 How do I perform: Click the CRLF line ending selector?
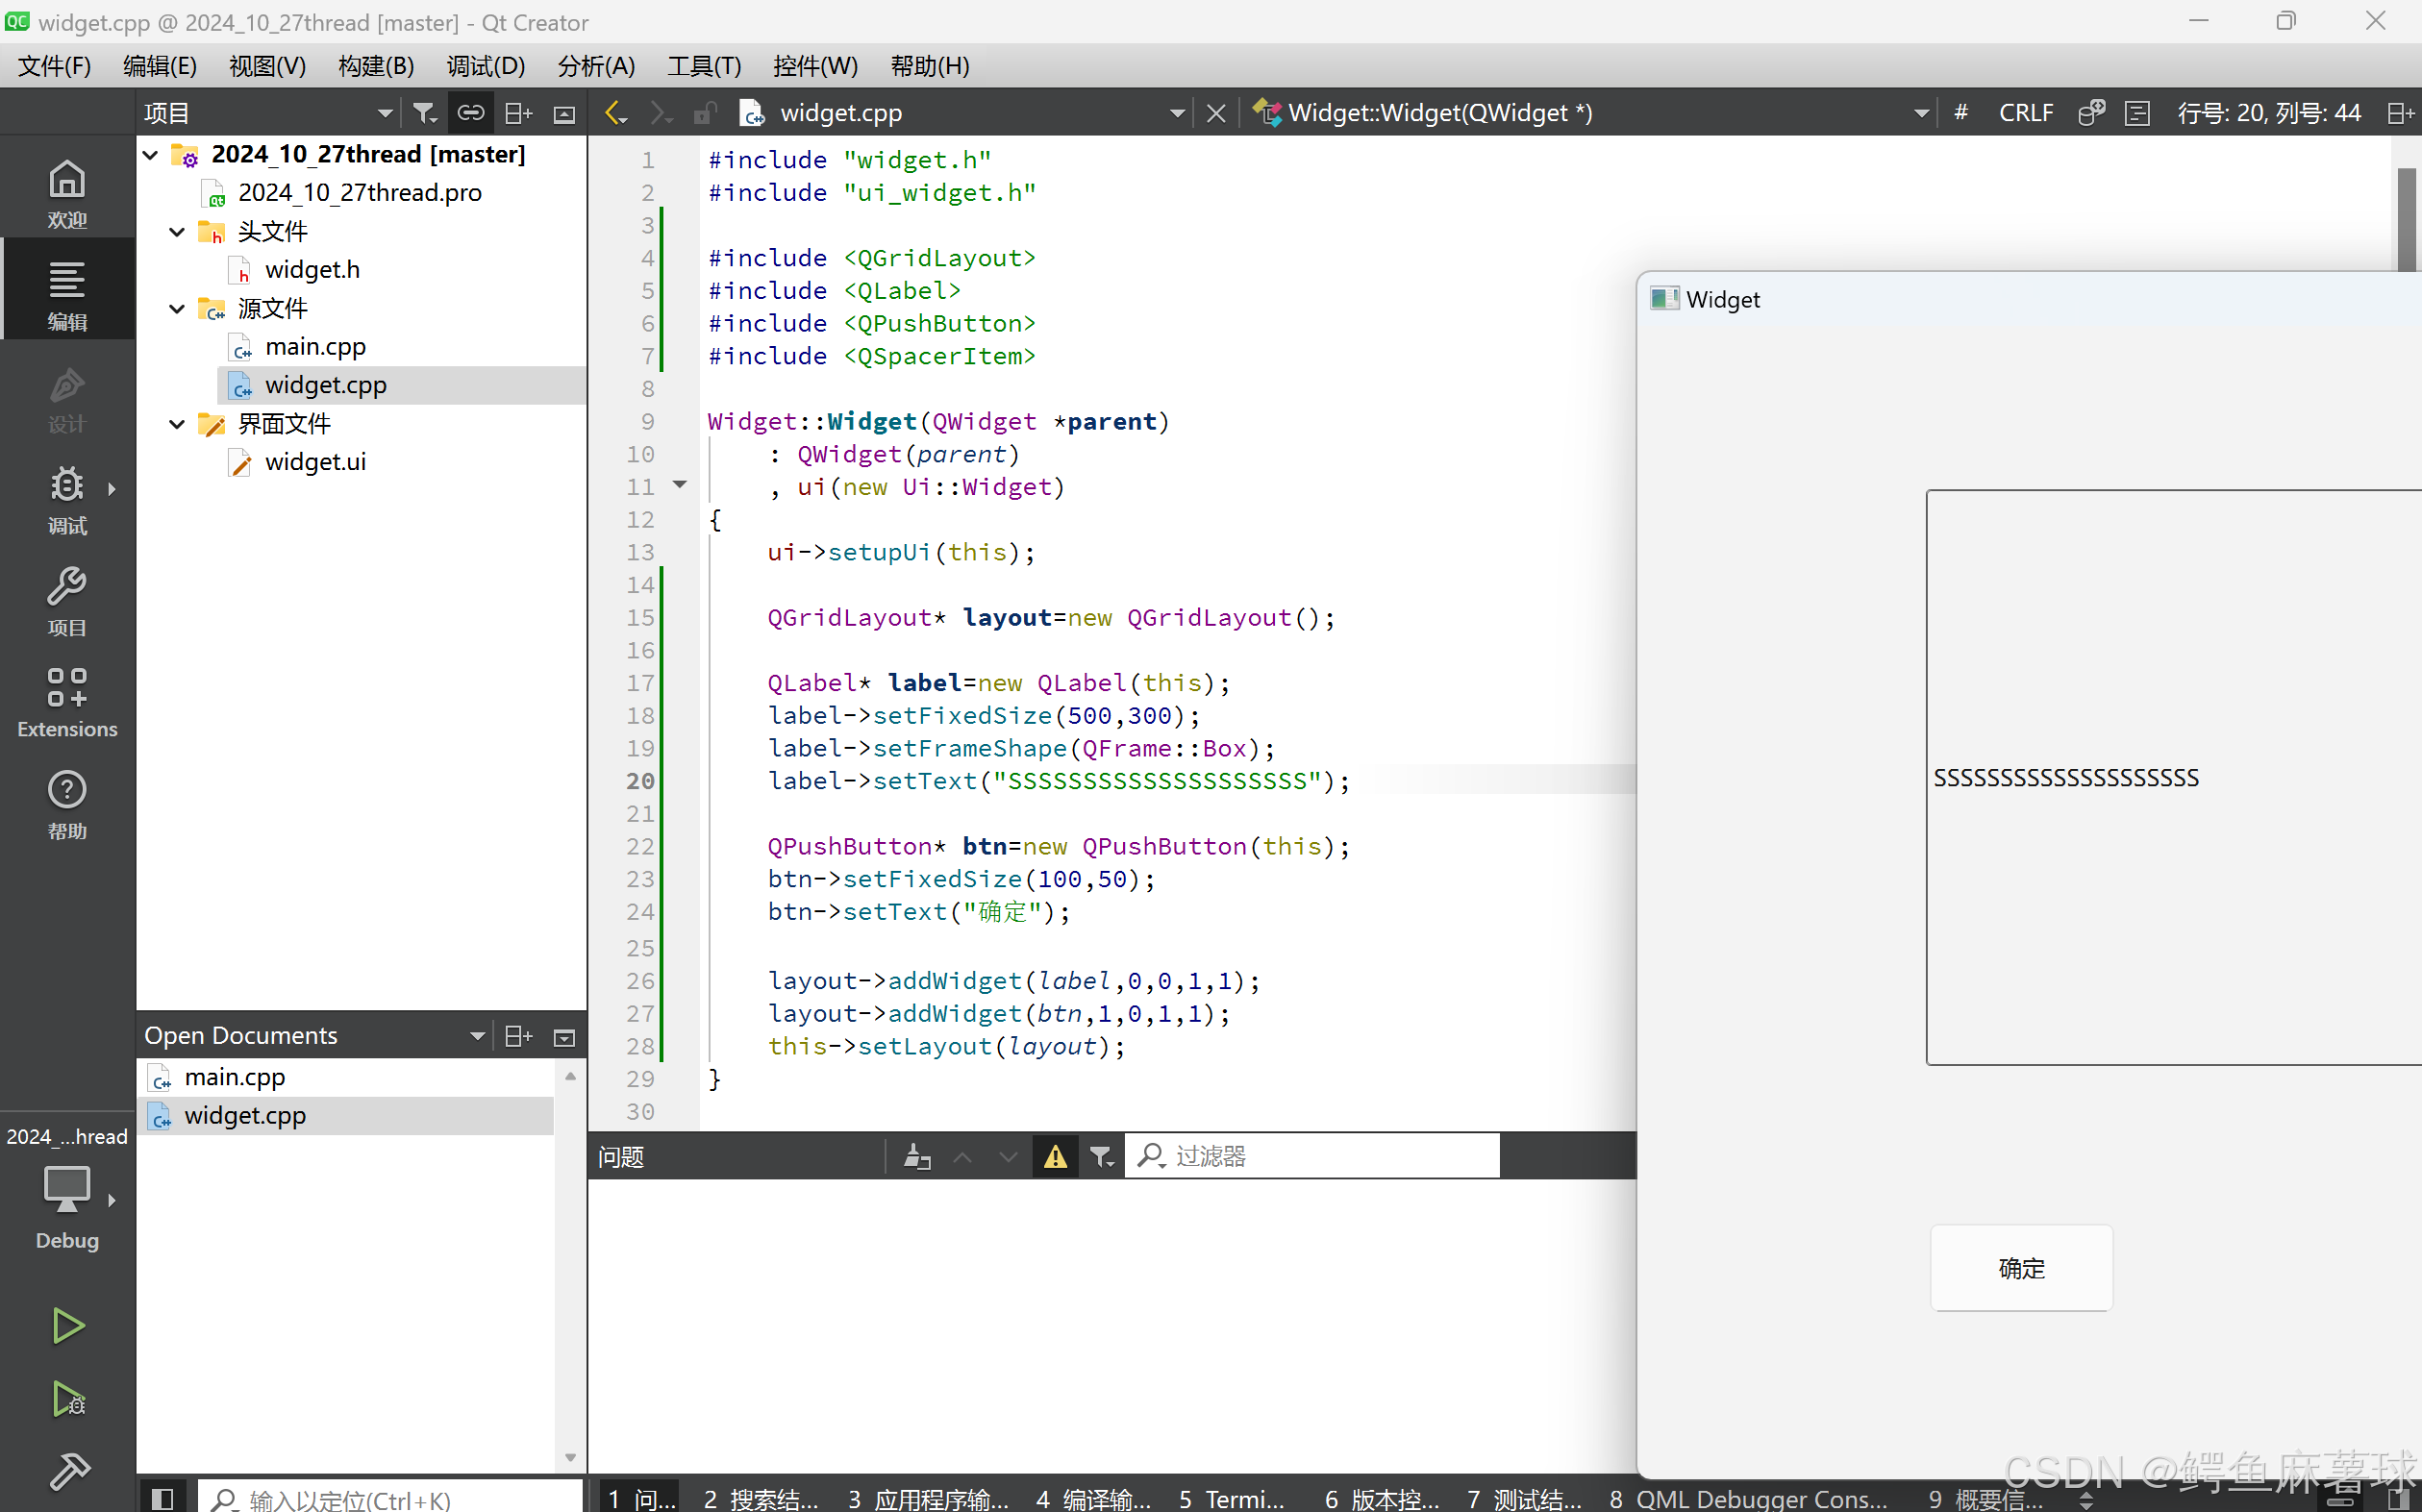coord(2025,113)
